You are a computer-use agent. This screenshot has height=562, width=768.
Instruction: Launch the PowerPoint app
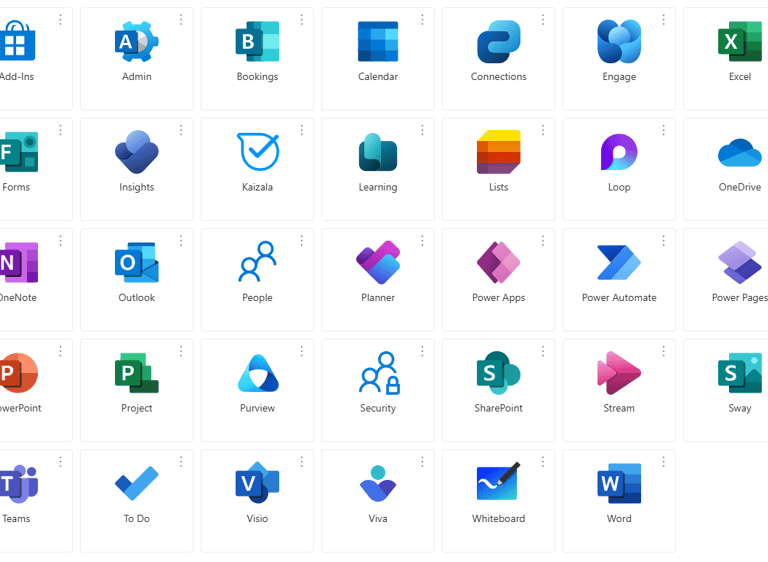[18, 373]
